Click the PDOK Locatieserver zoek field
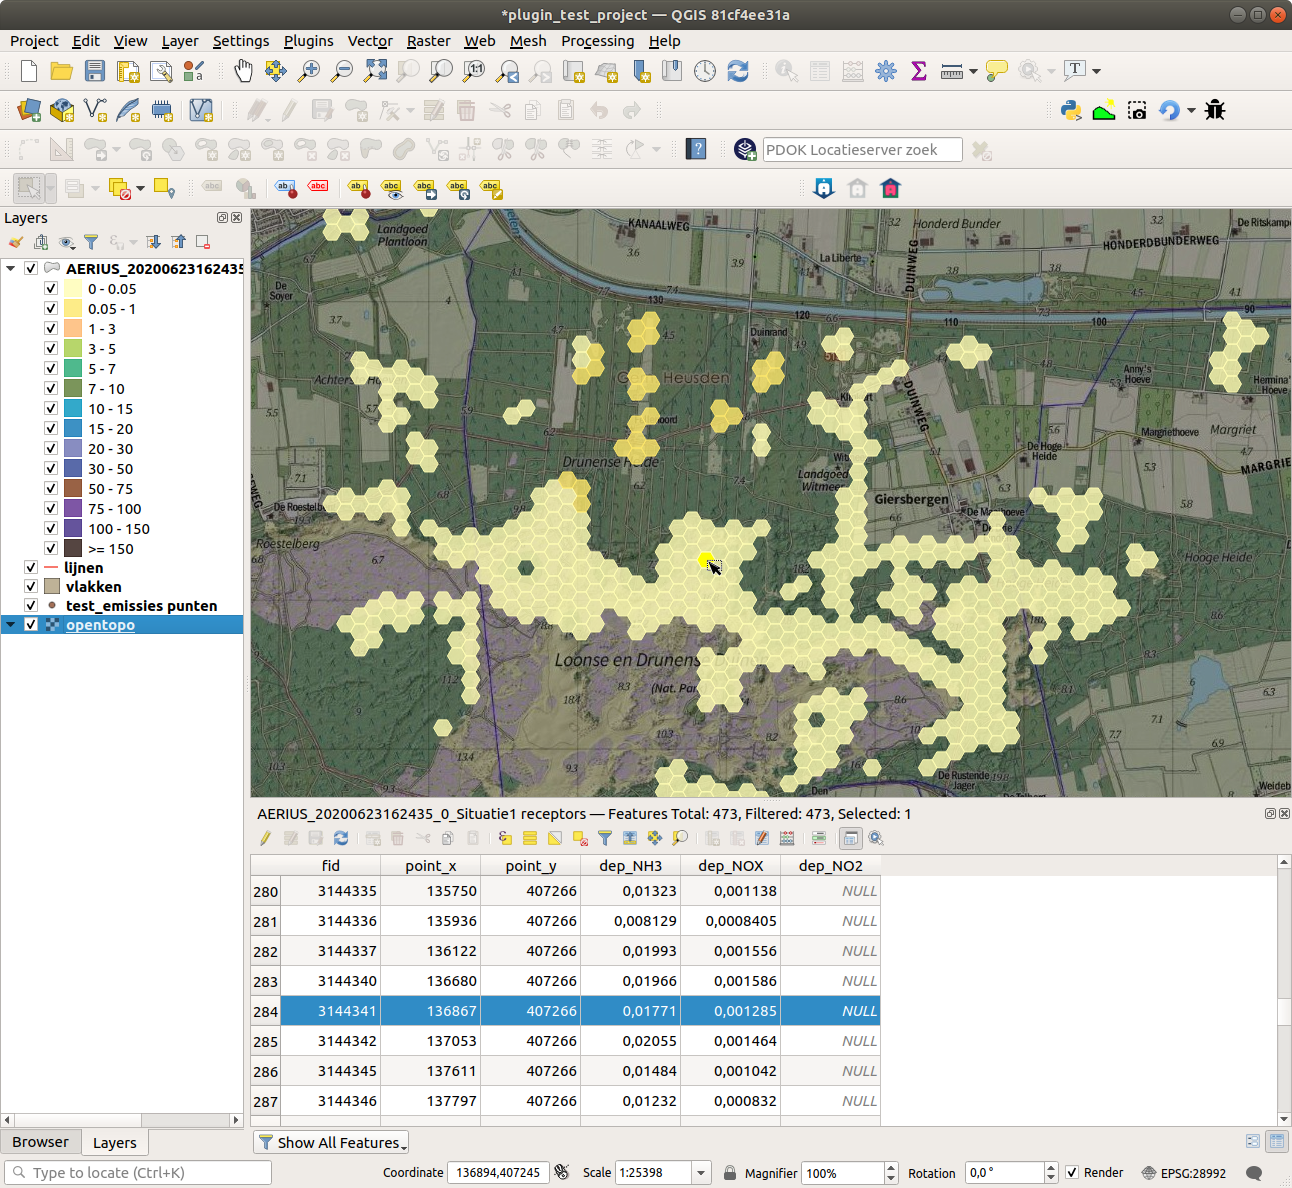Image resolution: width=1292 pixels, height=1188 pixels. pos(861,149)
